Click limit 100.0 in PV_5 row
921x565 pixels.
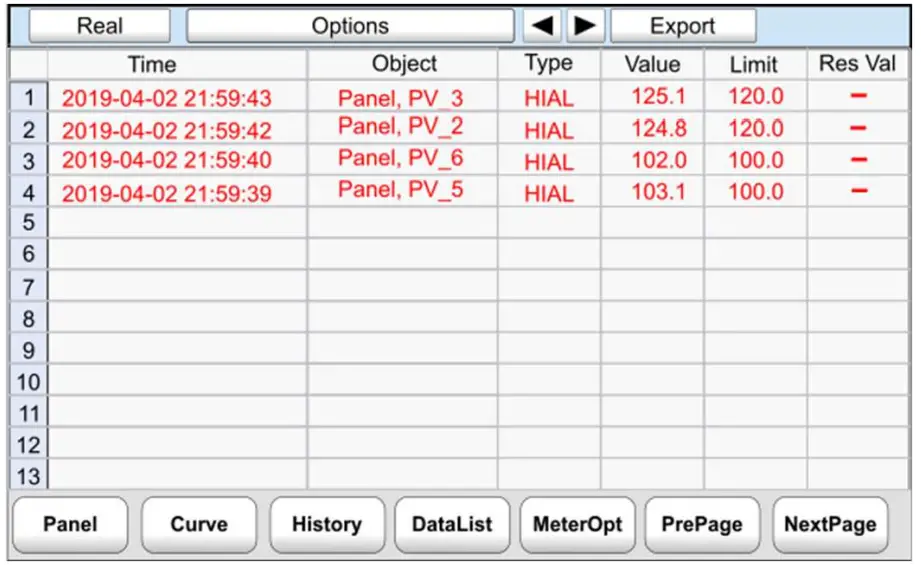[x=756, y=191]
